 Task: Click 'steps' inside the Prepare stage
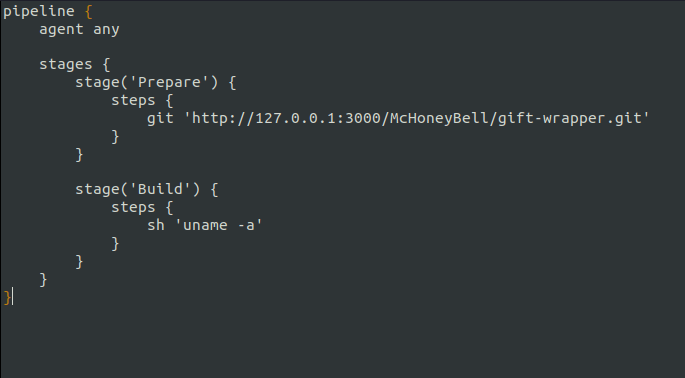click(133, 101)
